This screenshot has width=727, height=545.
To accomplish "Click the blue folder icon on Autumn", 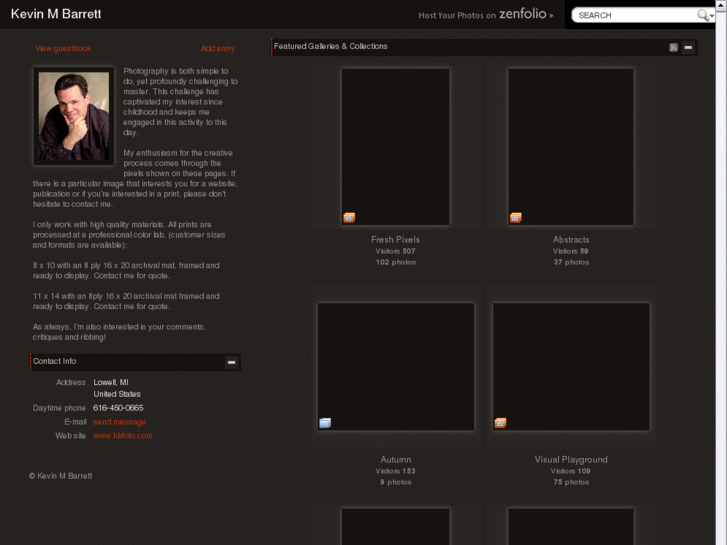I will [x=325, y=423].
